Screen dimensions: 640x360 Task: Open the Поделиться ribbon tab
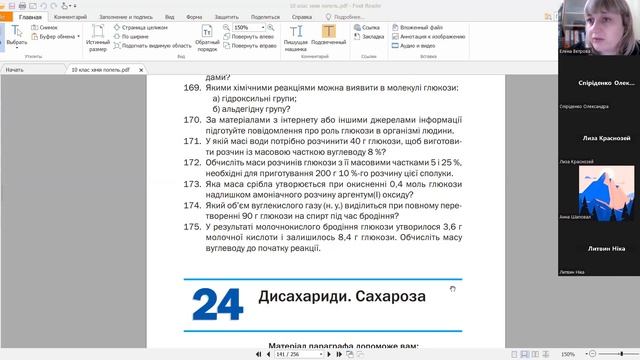265,17
